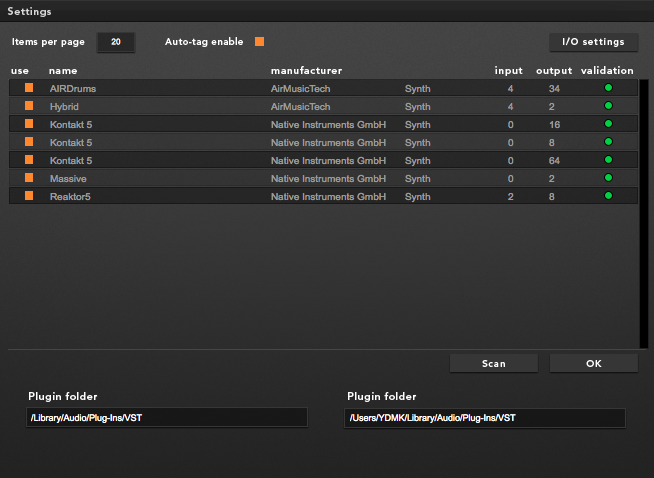This screenshot has width=654, height=478.
Task: Click output value 2 in the Hybrid row
Action: point(551,106)
